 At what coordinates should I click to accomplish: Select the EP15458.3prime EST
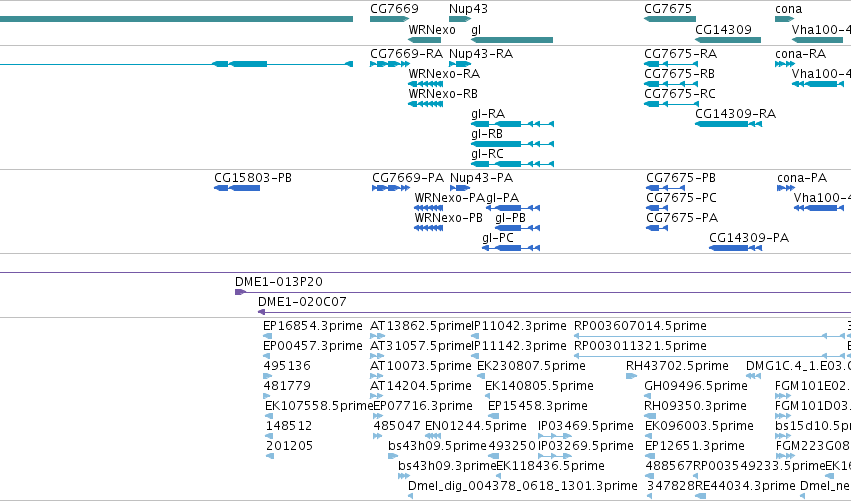click(x=493, y=416)
